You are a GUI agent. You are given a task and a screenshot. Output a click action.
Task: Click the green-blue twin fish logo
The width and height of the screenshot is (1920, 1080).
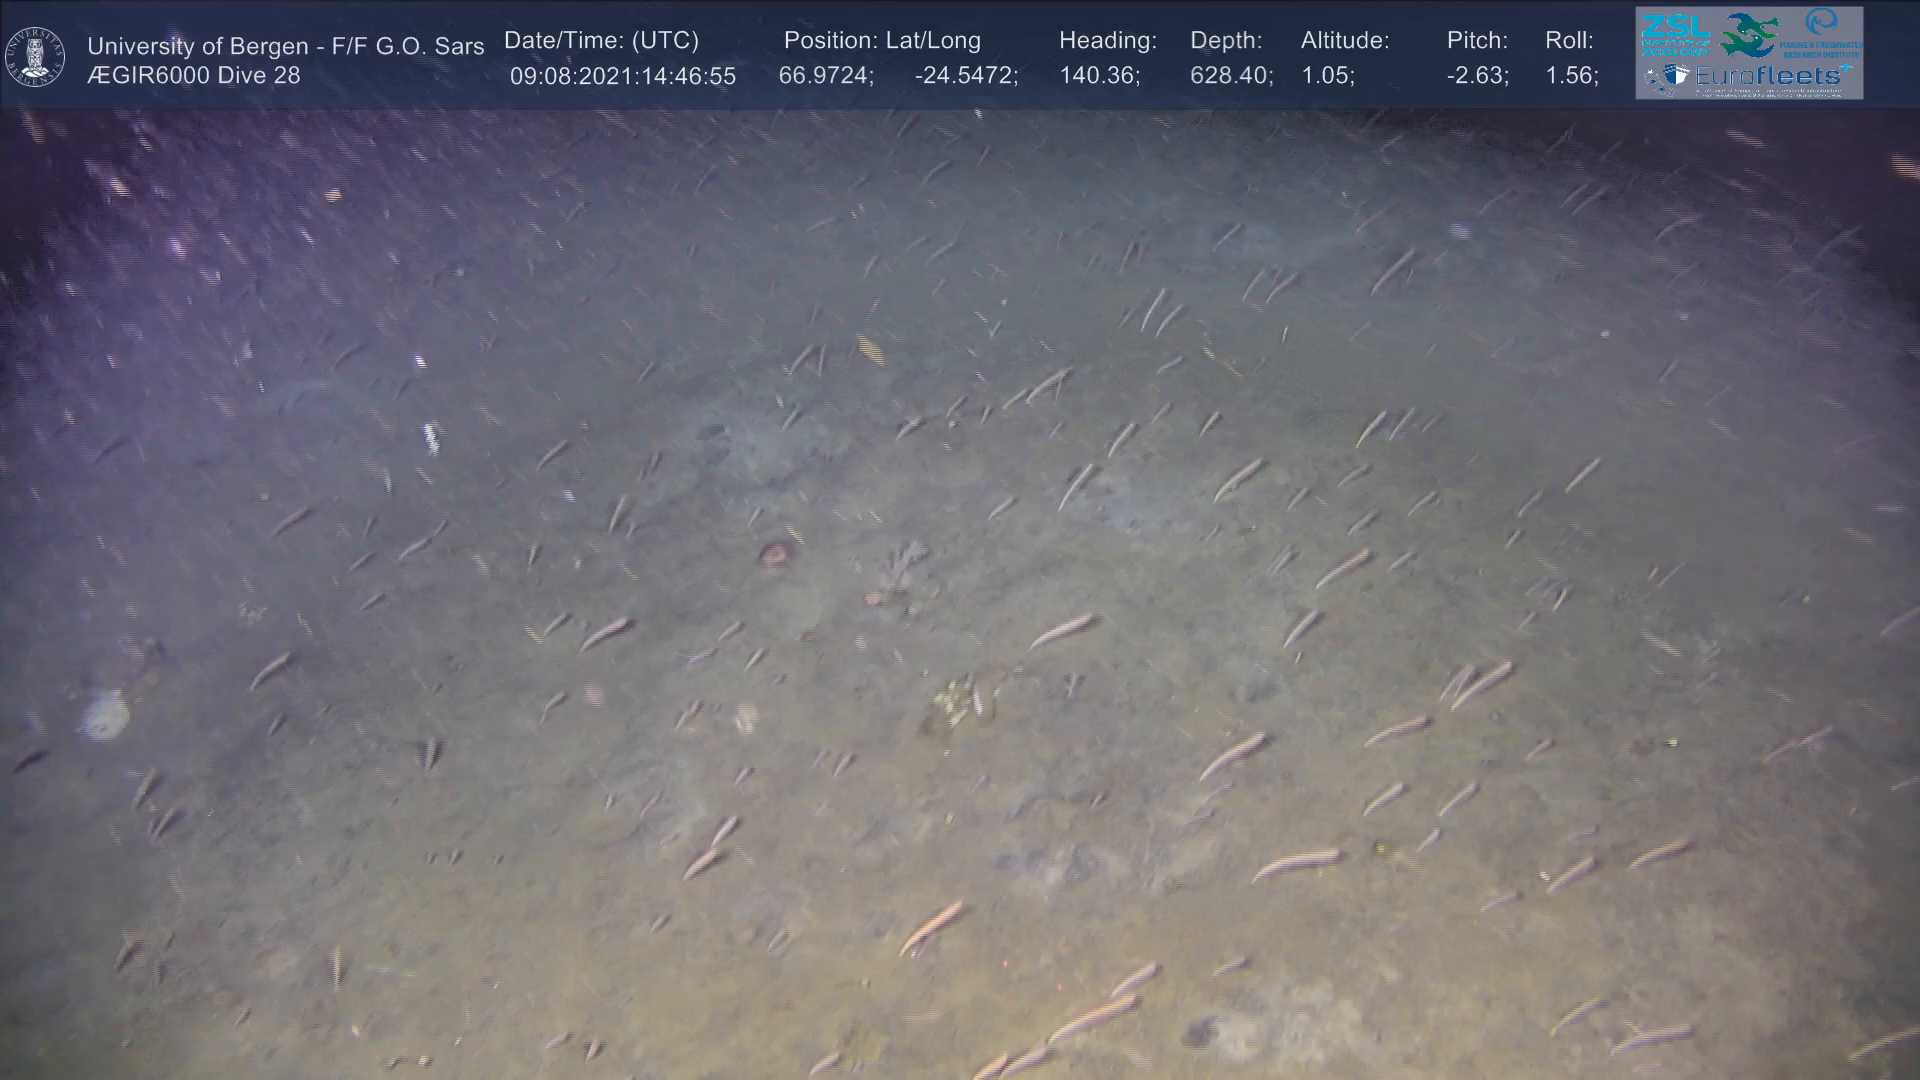tap(1749, 34)
